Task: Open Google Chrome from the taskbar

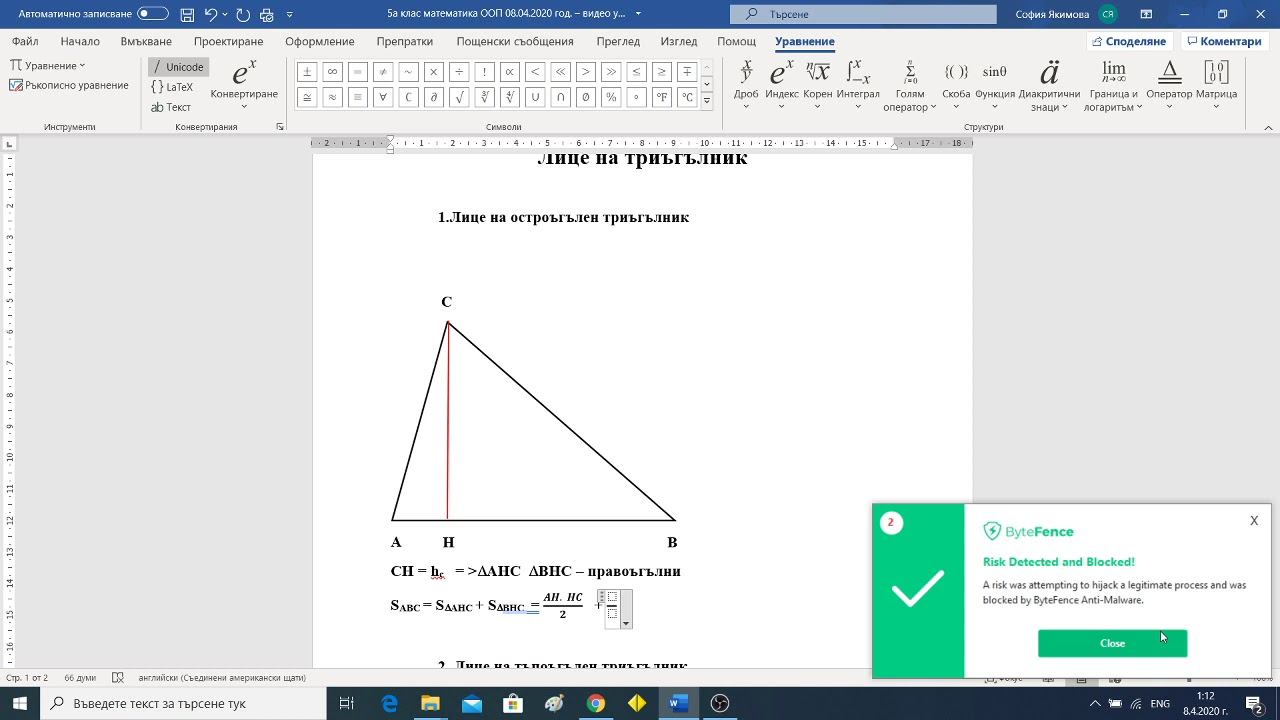Action: click(595, 703)
